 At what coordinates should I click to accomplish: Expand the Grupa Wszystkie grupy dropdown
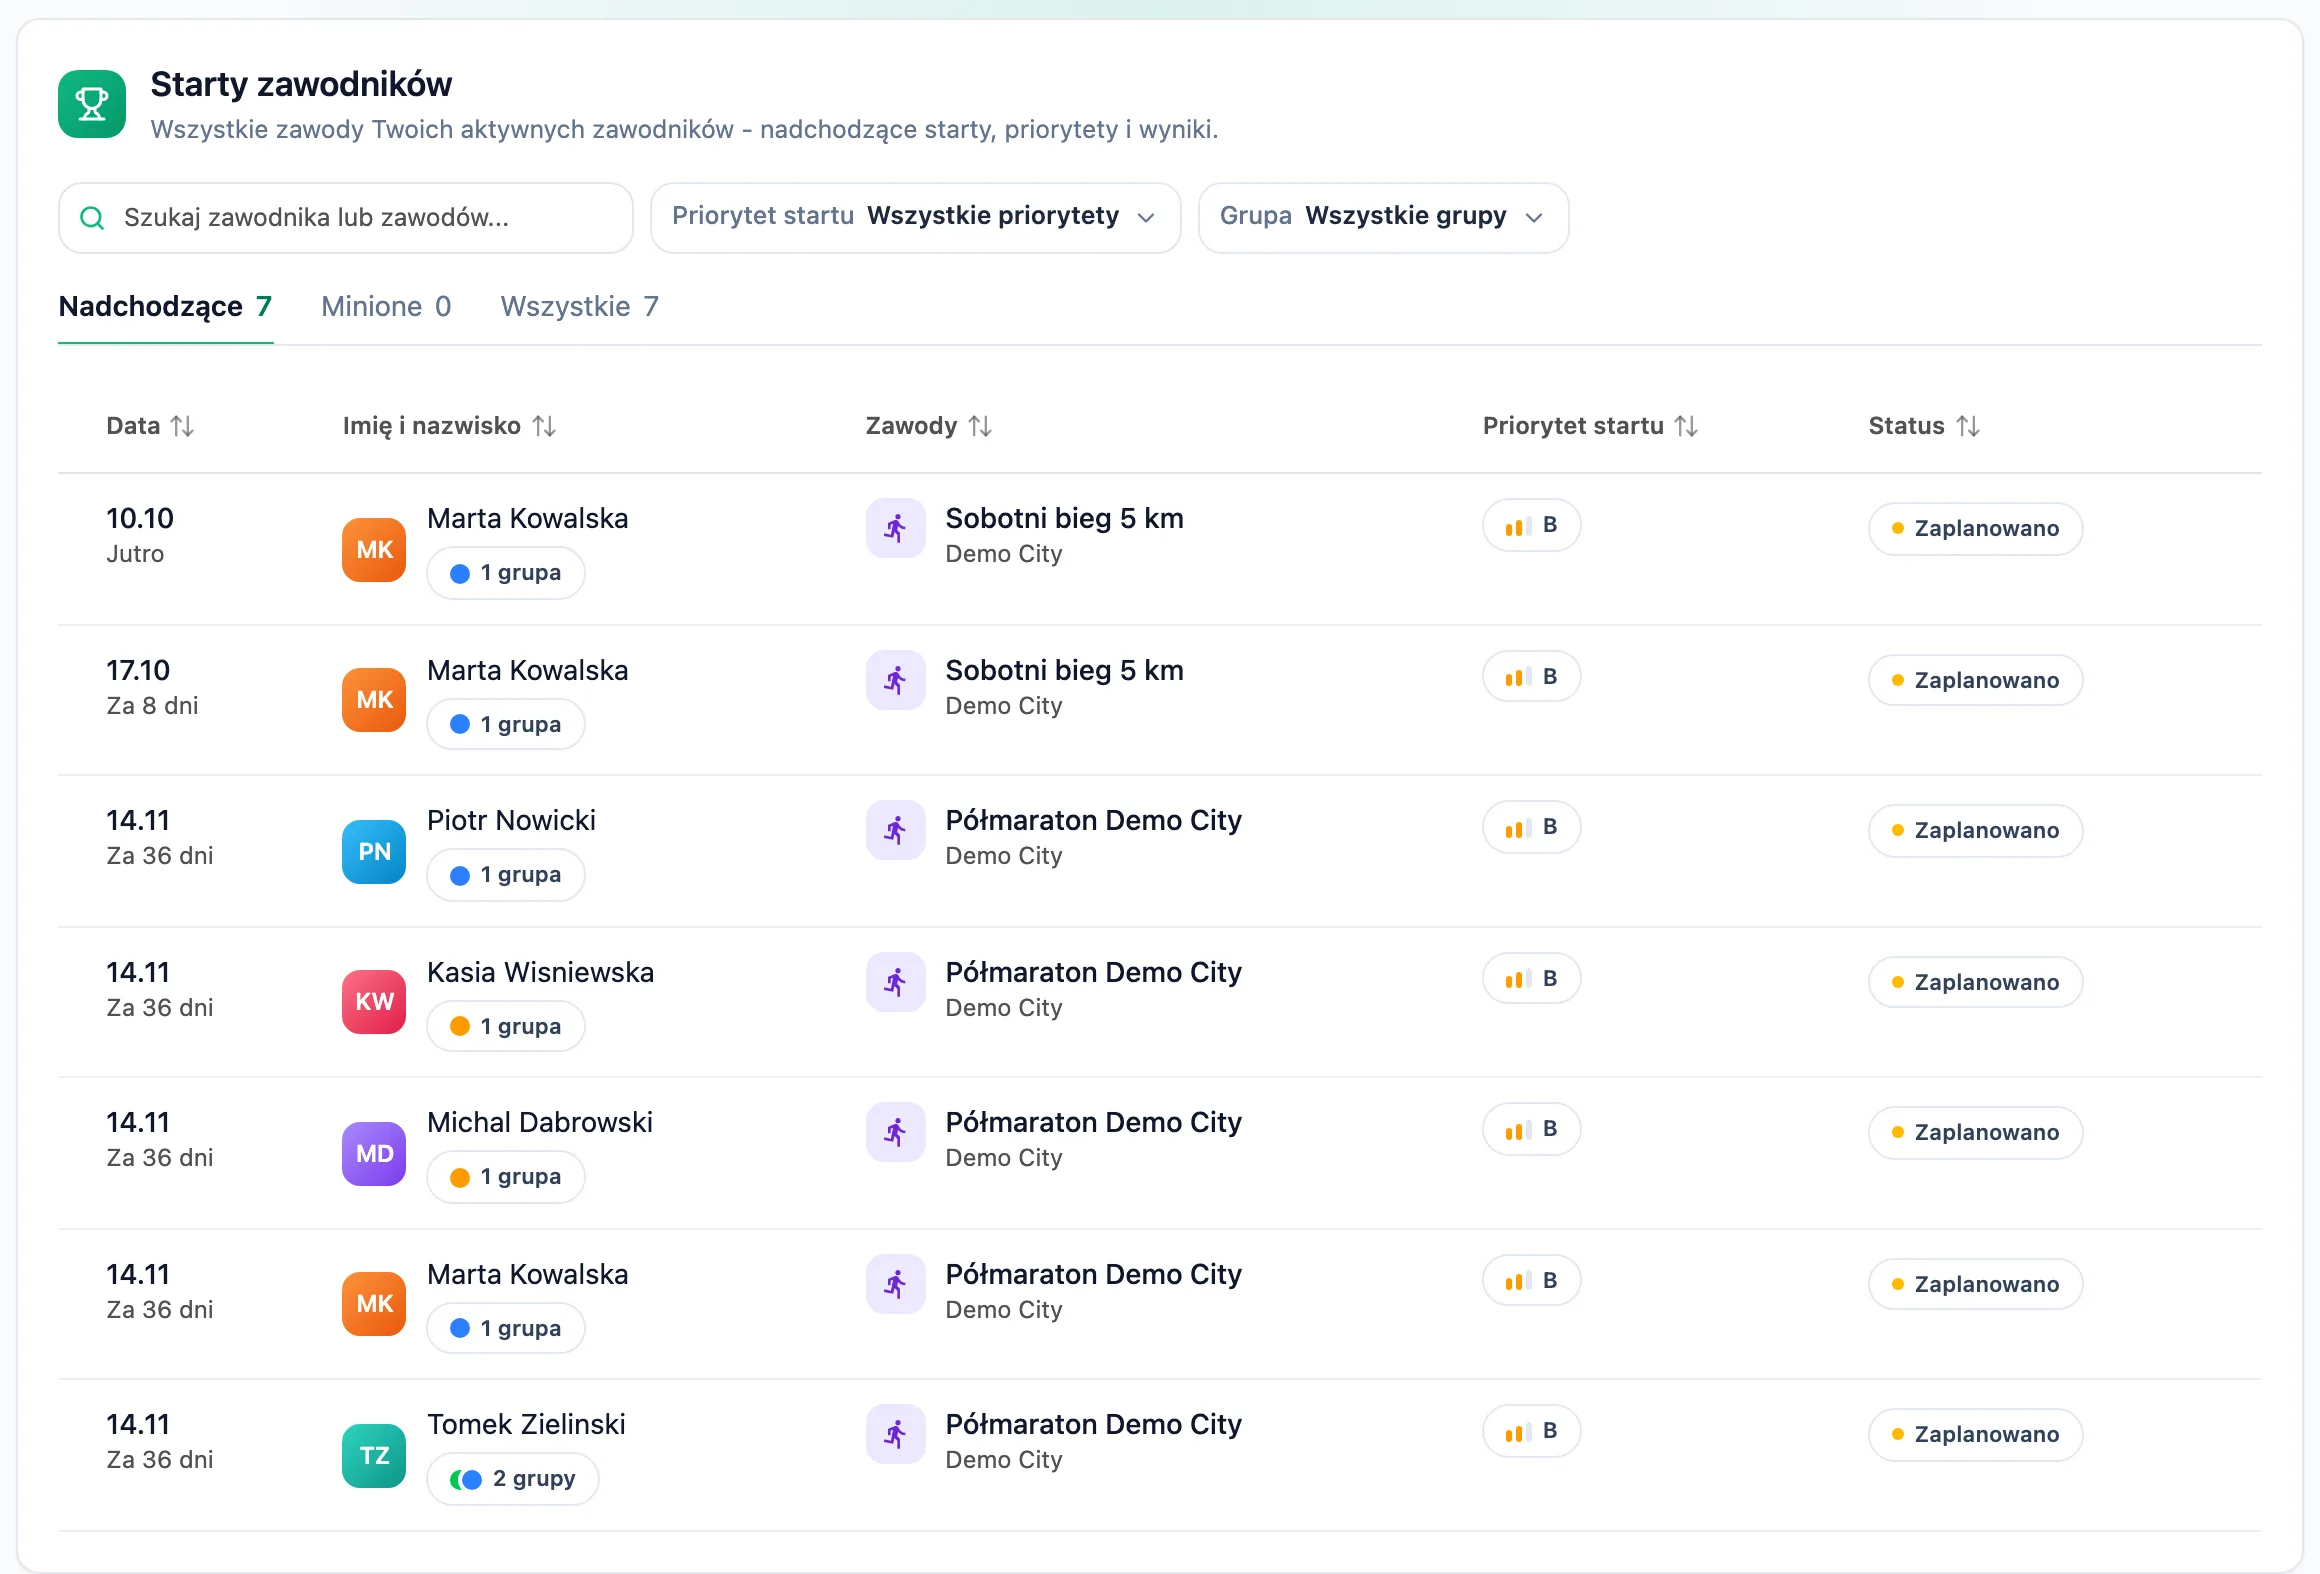click(x=1383, y=217)
